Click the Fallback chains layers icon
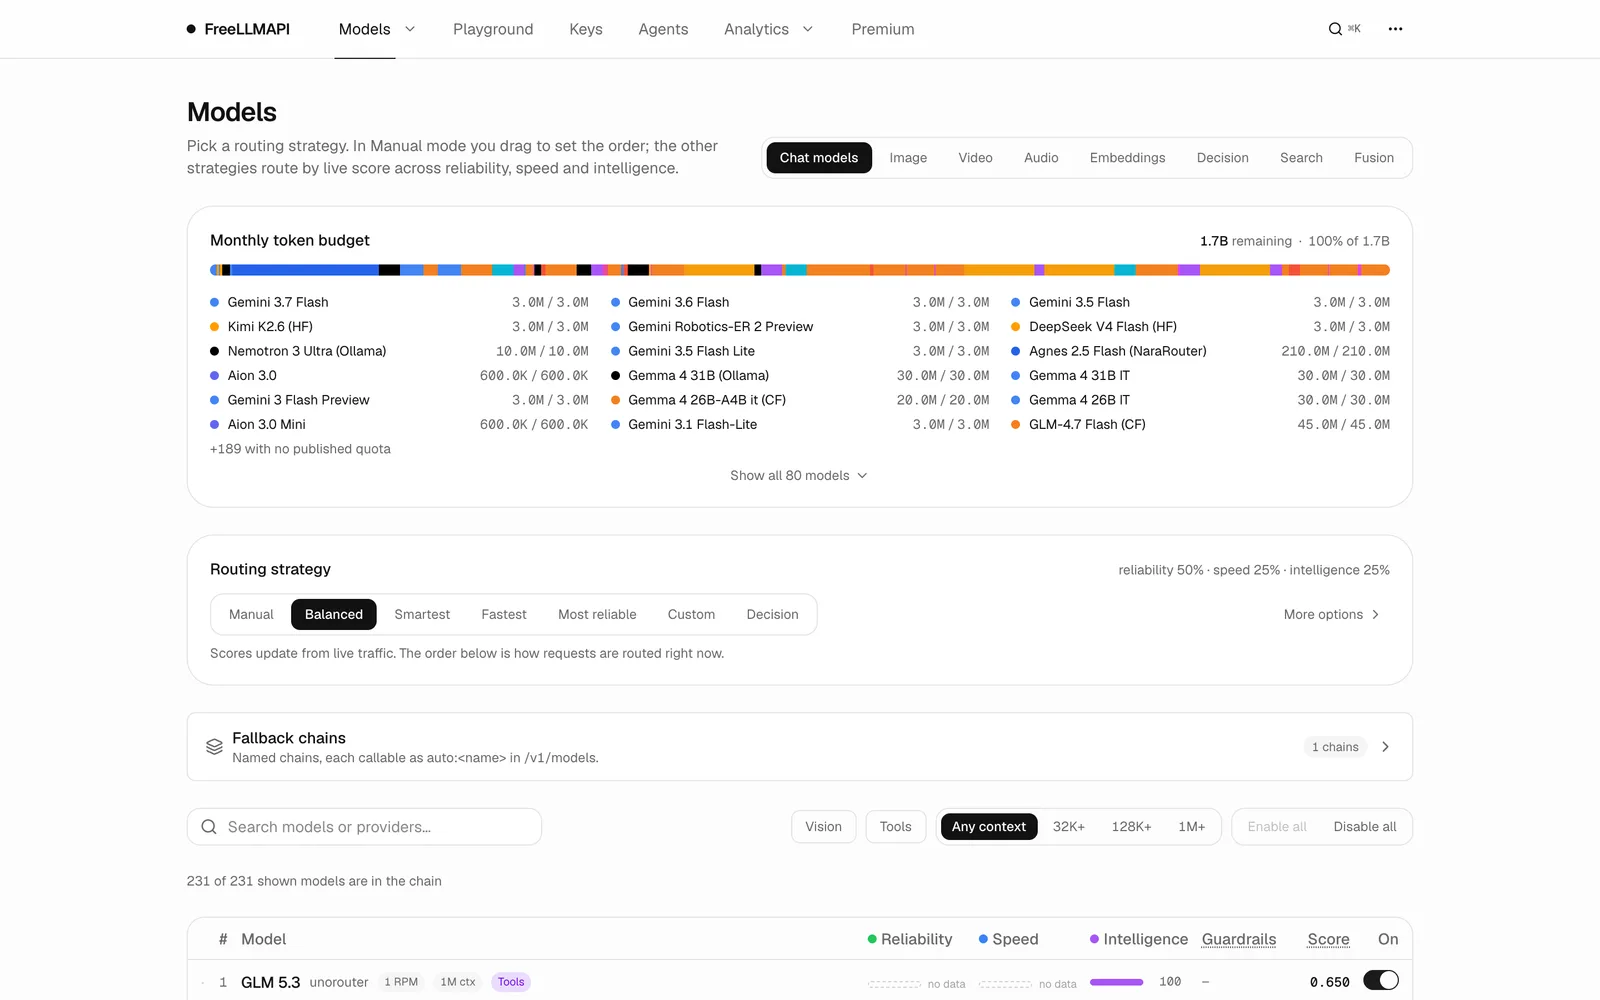This screenshot has height=1000, width=1600. [214, 747]
